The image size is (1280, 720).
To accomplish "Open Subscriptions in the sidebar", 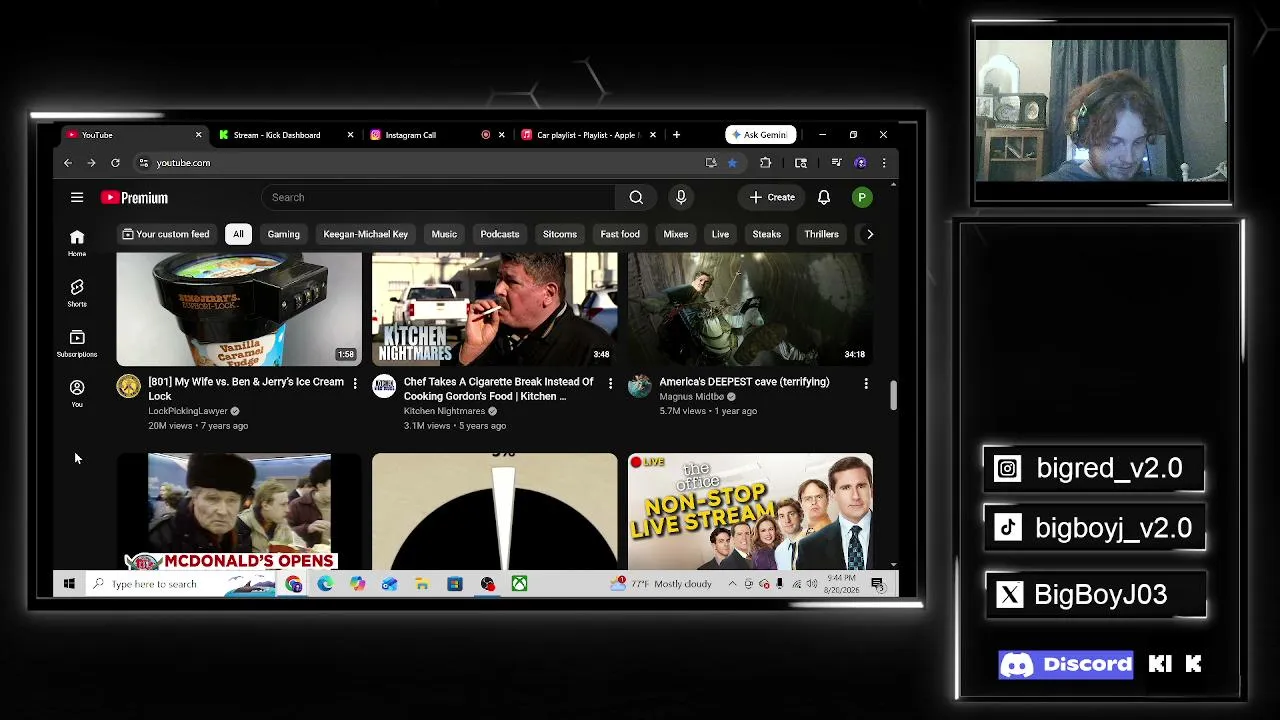I will (77, 343).
